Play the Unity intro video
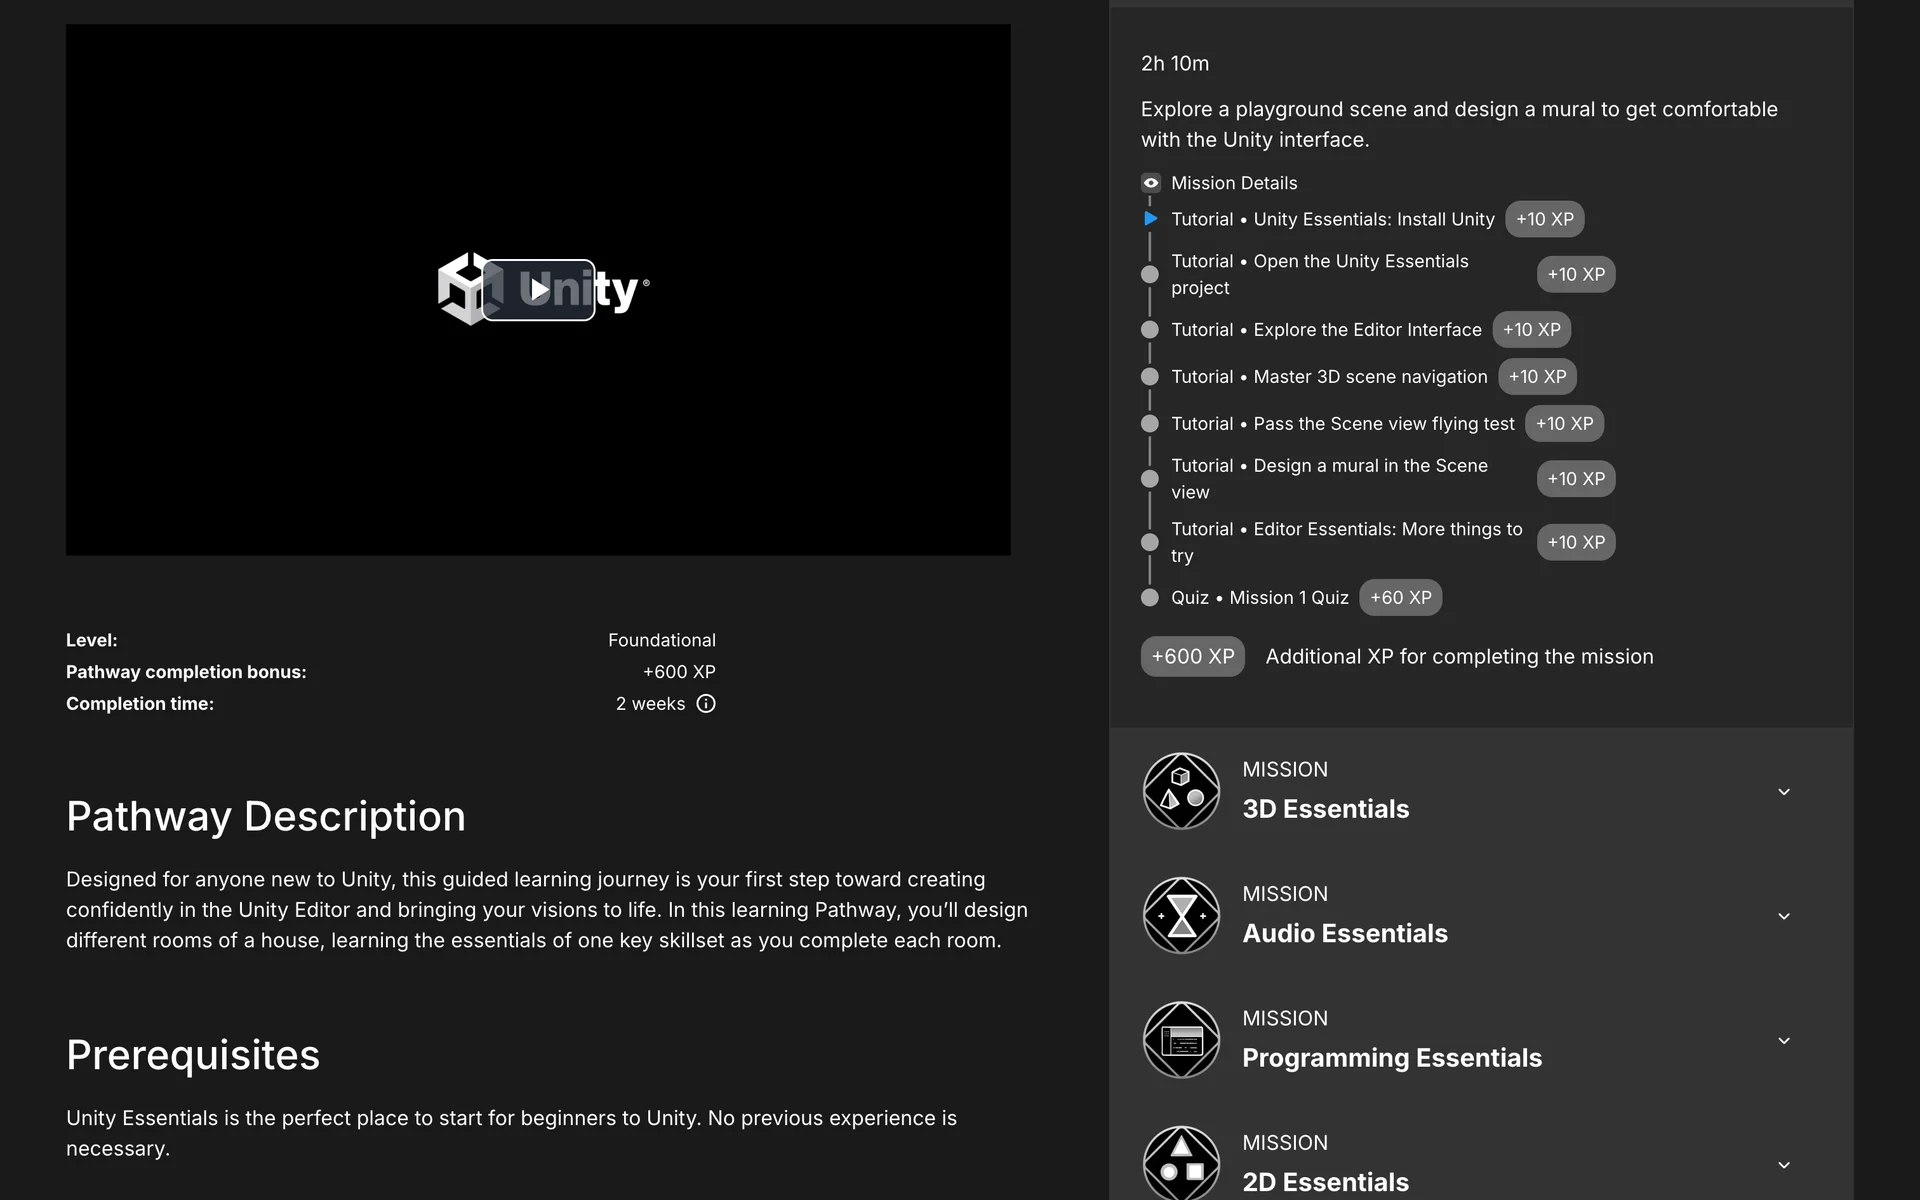The image size is (1920, 1200). coord(538,290)
